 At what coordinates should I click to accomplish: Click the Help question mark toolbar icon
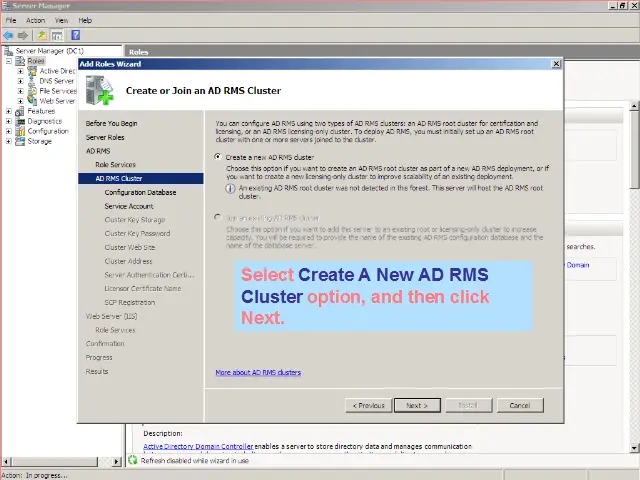click(x=76, y=35)
